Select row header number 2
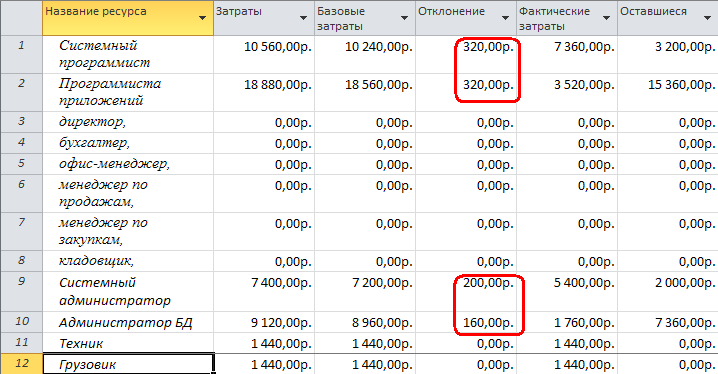The height and width of the screenshot is (374, 718). 22,92
